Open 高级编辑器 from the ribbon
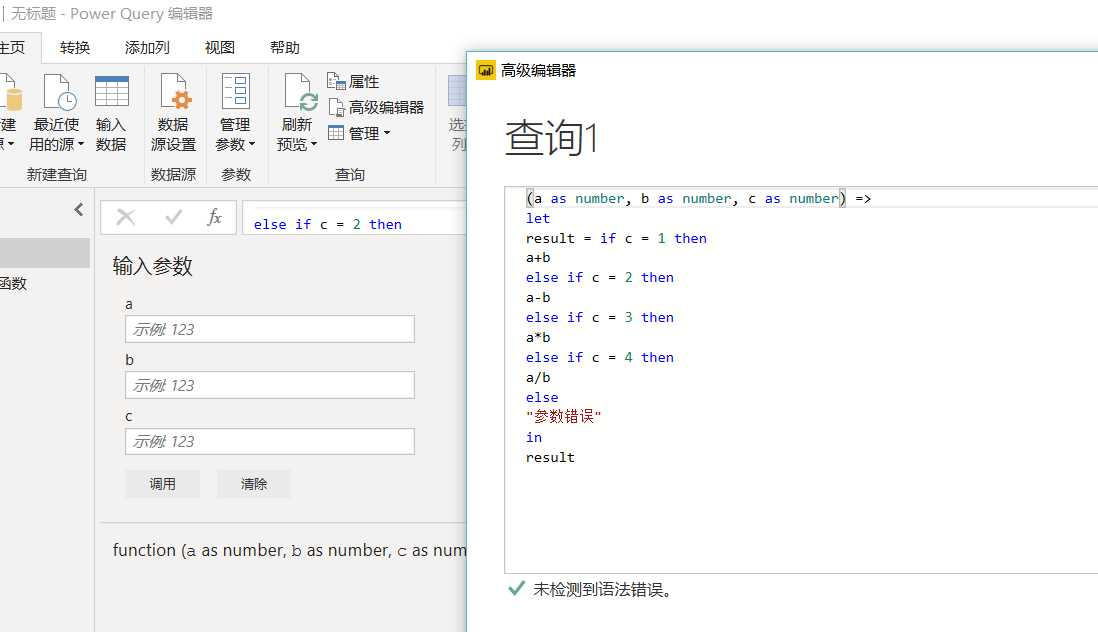 pyautogui.click(x=376, y=107)
